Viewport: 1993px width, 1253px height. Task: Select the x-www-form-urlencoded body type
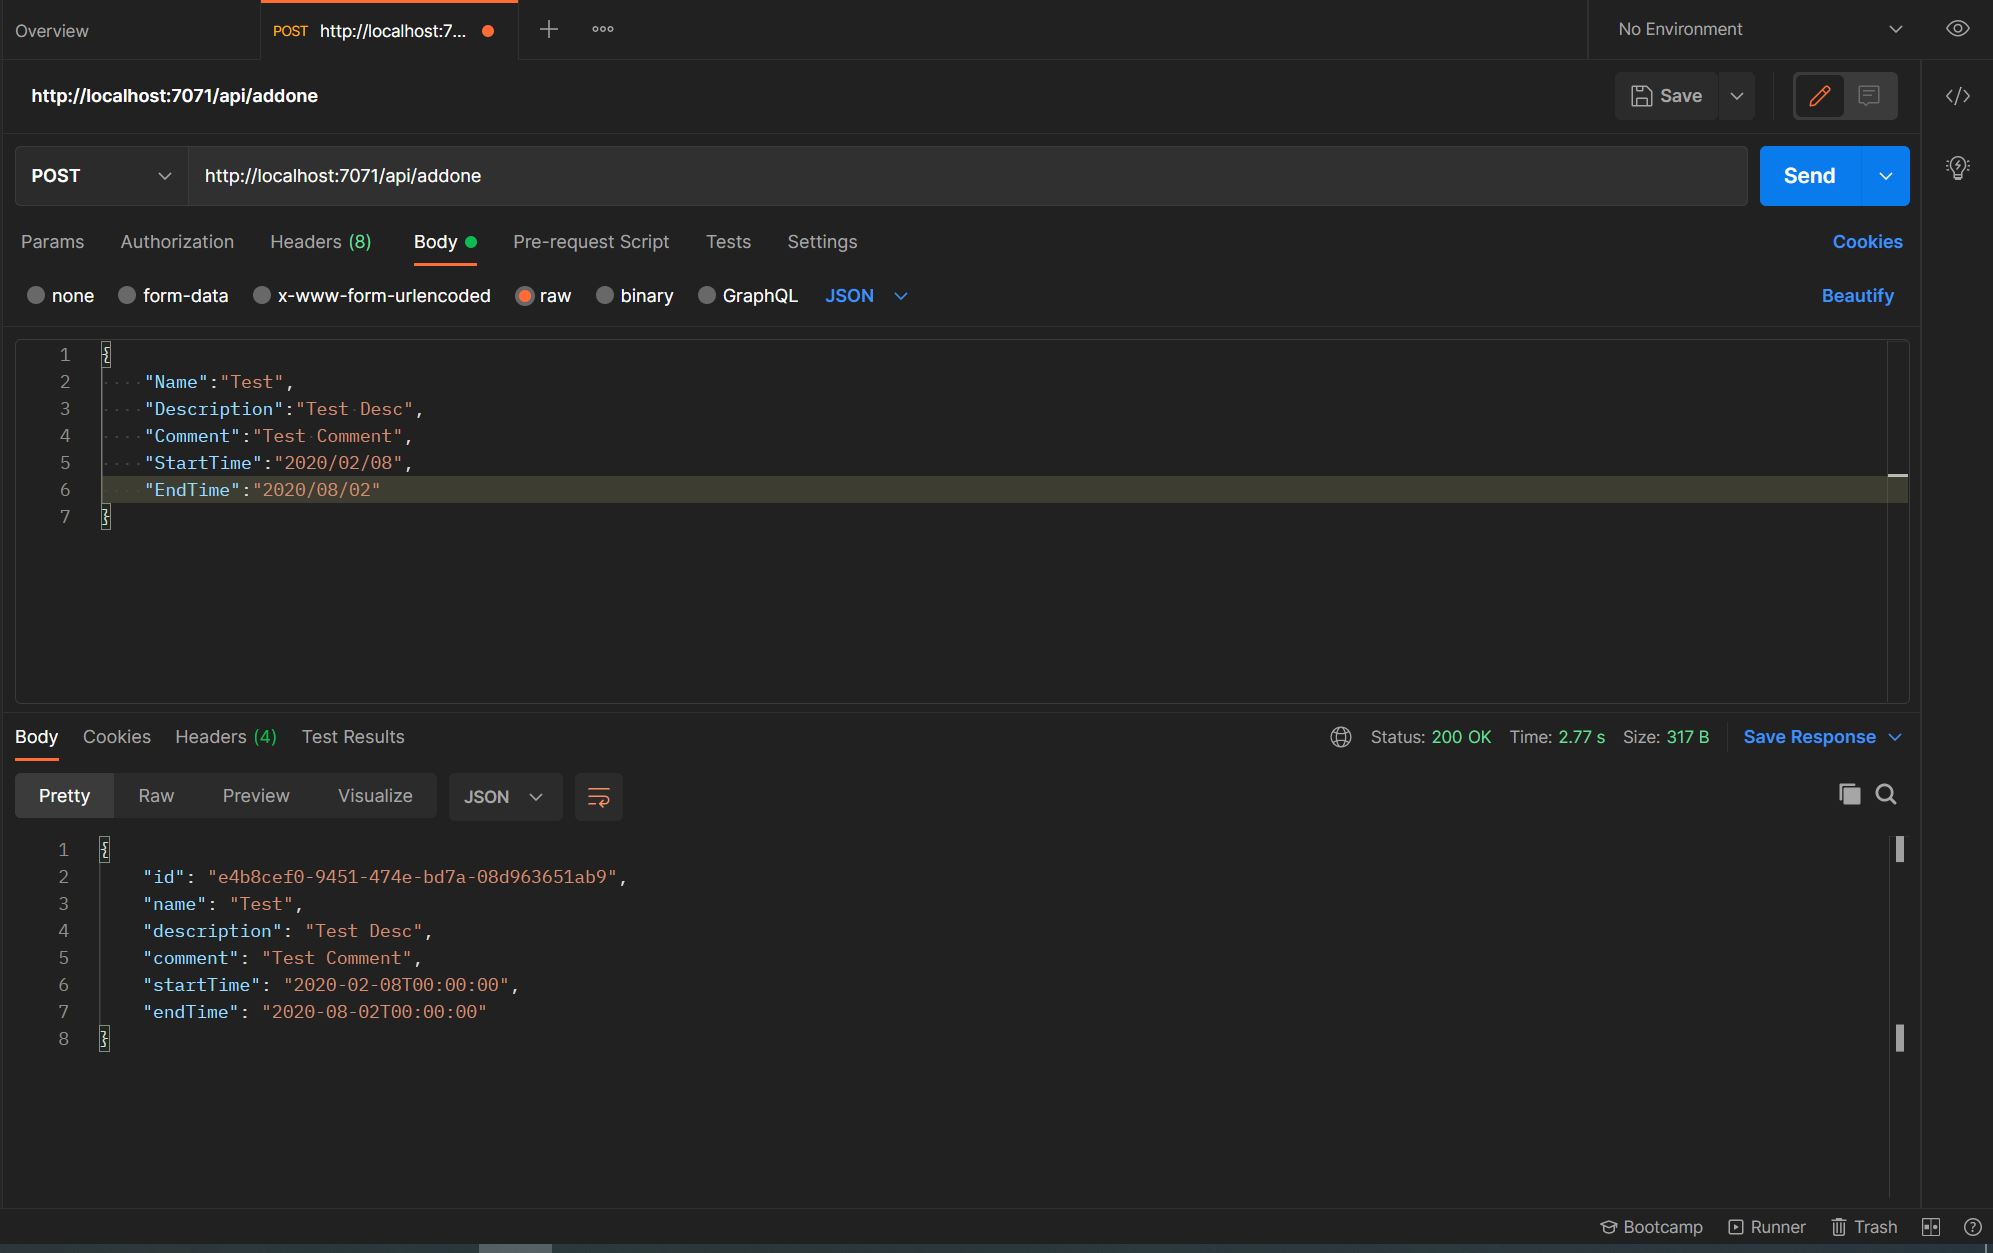(x=372, y=296)
